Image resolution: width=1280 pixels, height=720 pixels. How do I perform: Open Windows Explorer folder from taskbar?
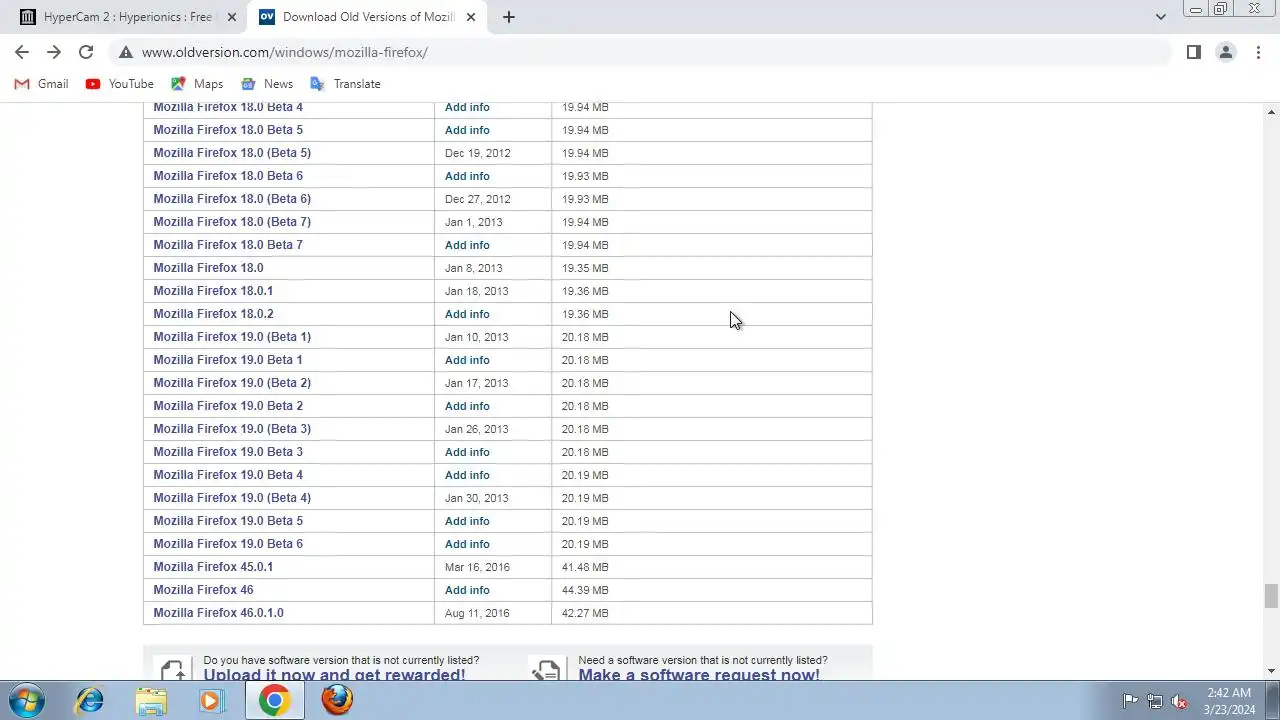(x=151, y=700)
